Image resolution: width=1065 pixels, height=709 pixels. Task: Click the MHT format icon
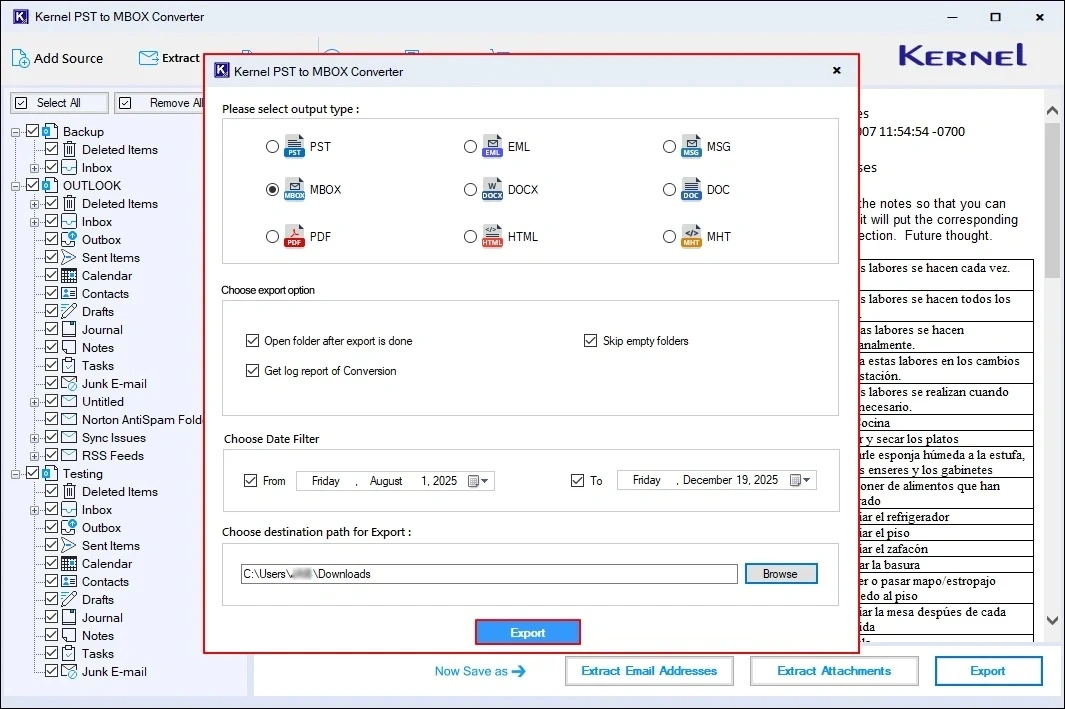point(689,236)
